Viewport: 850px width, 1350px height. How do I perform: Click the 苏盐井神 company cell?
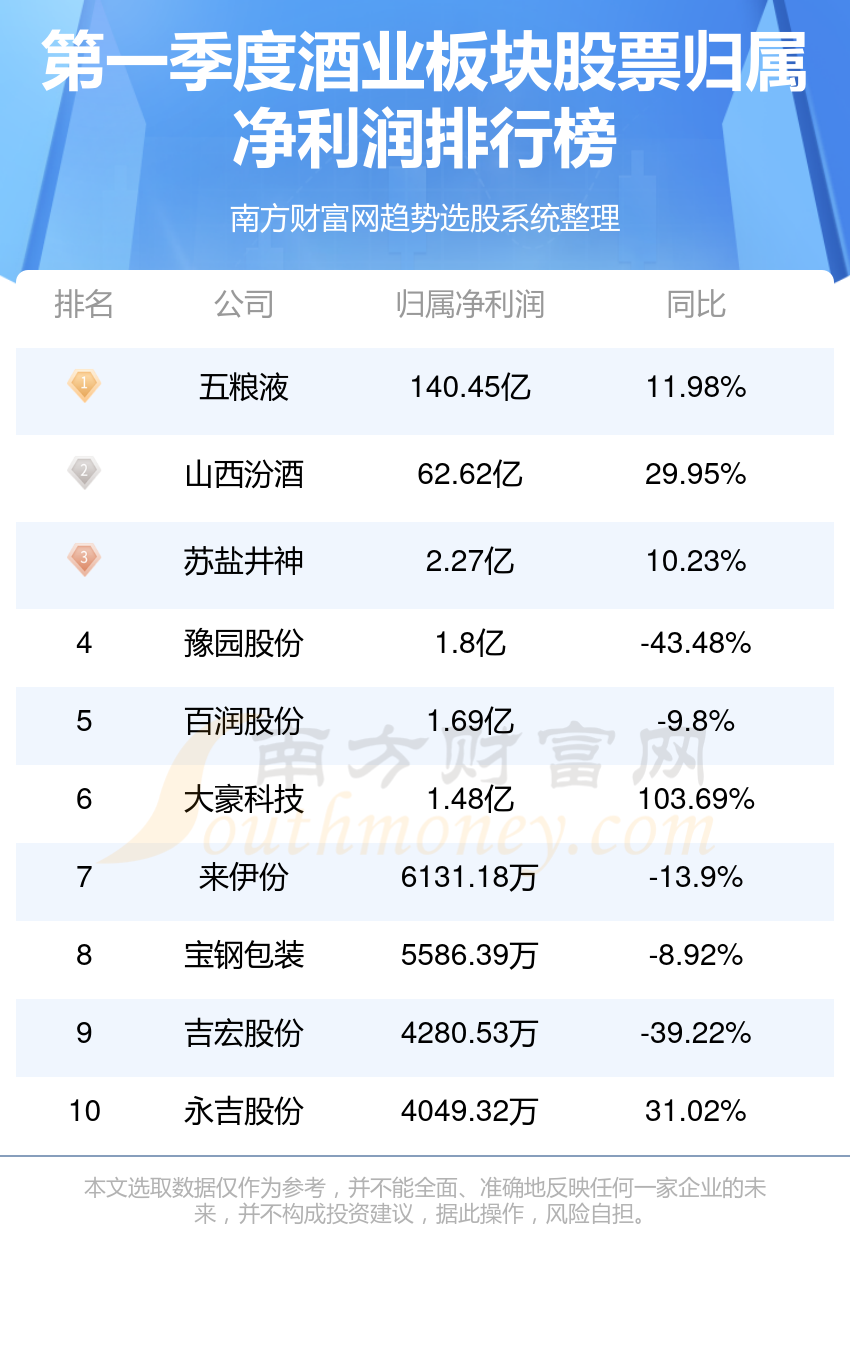pos(244,561)
